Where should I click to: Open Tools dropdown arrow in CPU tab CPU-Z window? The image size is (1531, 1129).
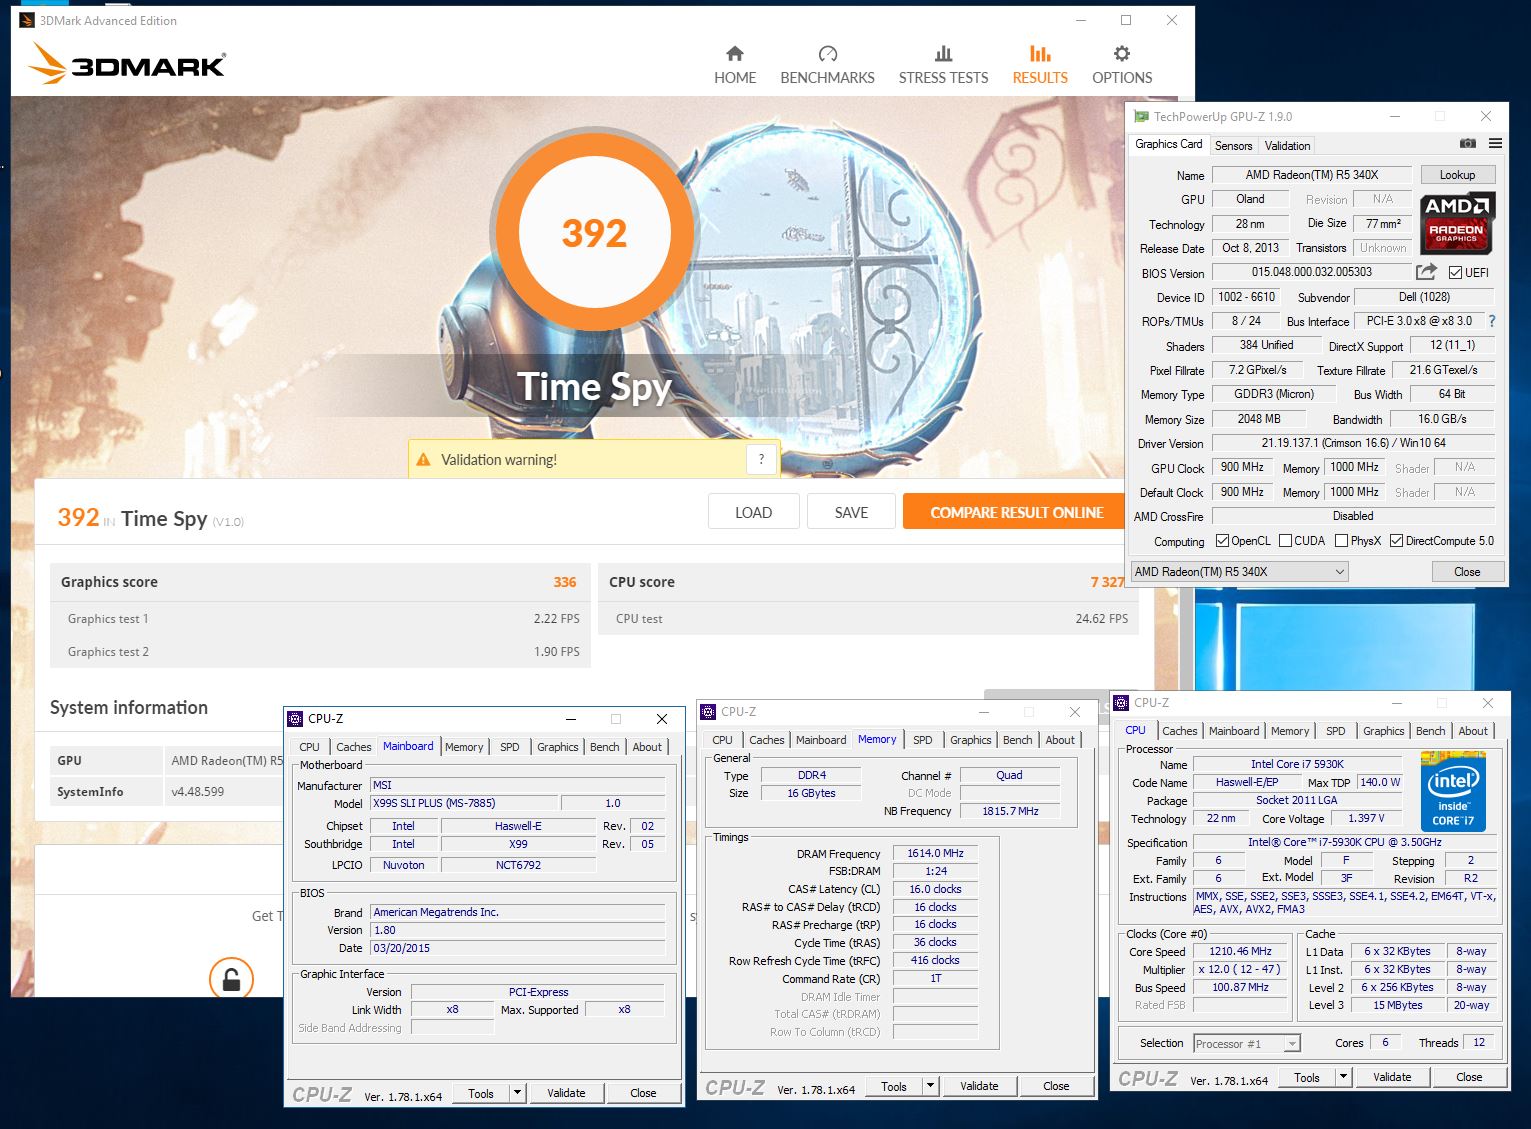(1343, 1077)
